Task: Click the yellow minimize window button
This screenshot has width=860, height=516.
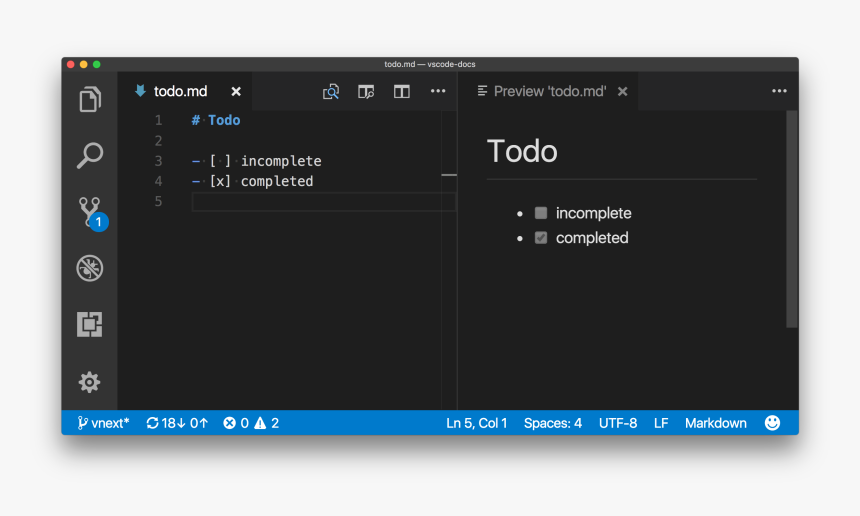Action: [83, 64]
